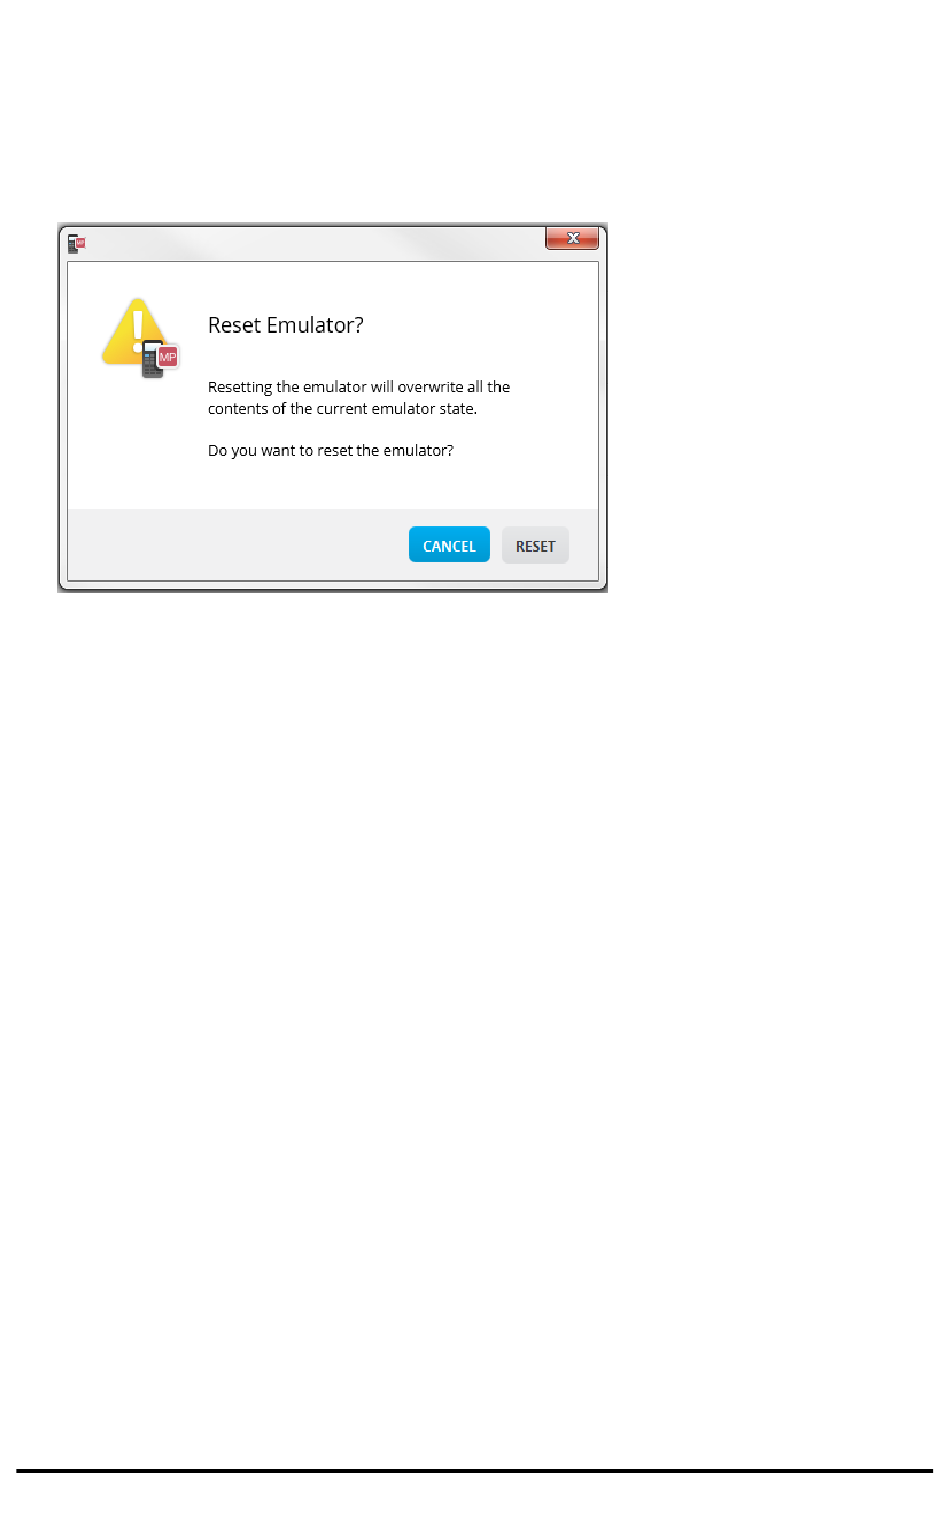This screenshot has height=1528, width=950.
Task: Click the word 'overwrite' in the message
Action: coord(430,387)
